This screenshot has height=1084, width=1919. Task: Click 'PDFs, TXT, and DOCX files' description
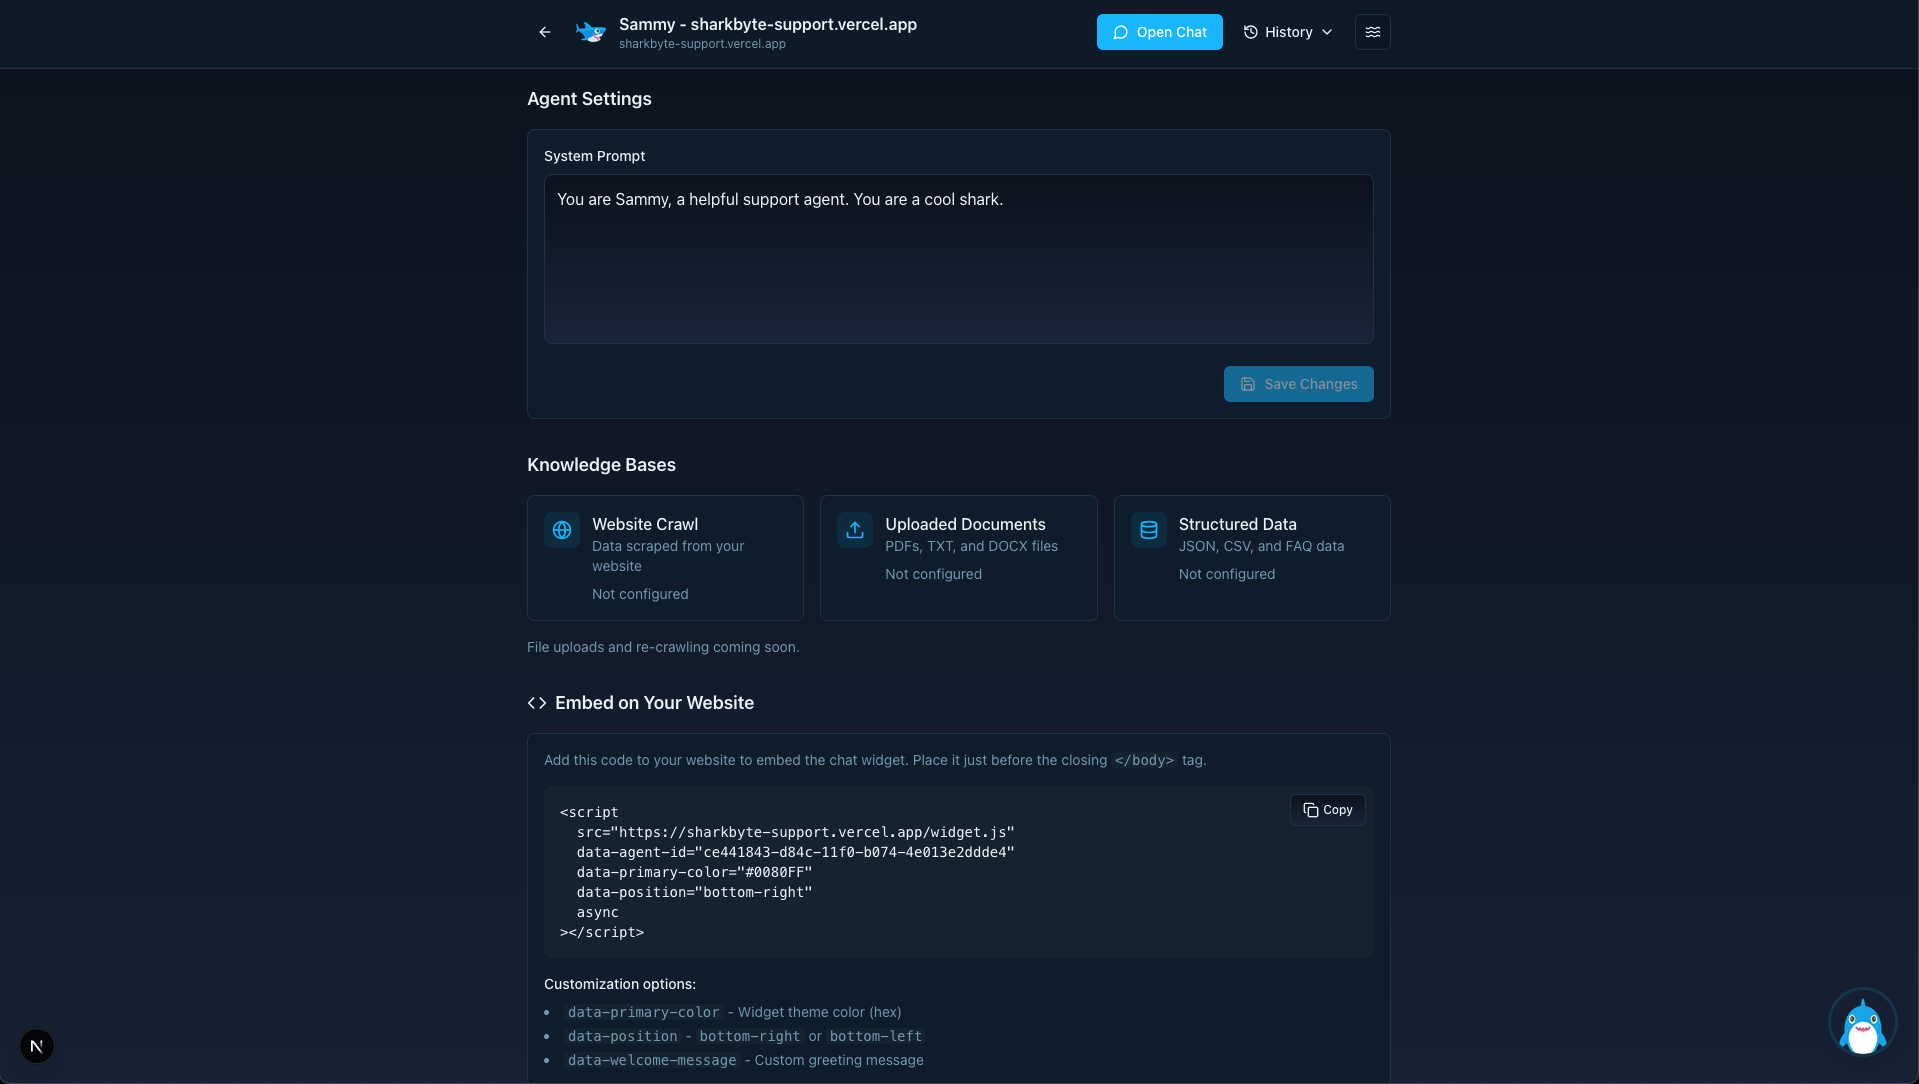pos(971,546)
